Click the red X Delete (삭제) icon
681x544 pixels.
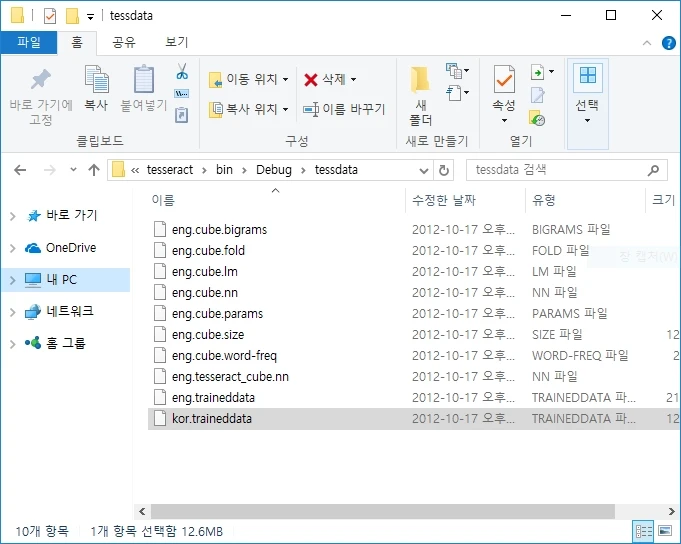point(312,79)
